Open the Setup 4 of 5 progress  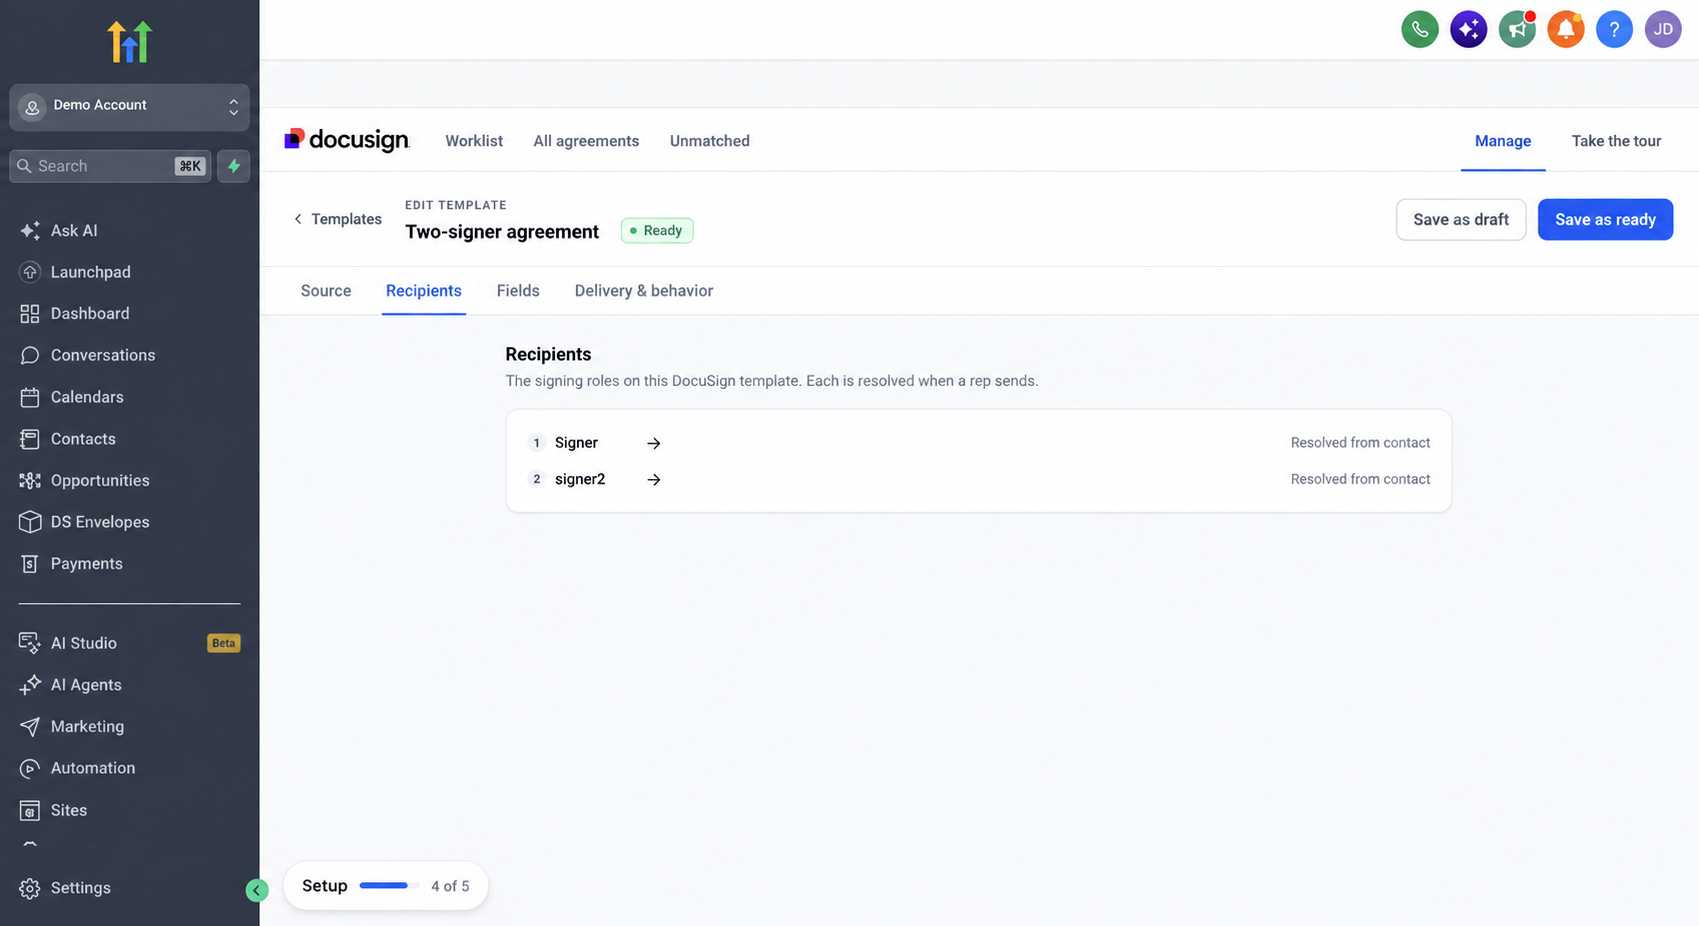386,886
